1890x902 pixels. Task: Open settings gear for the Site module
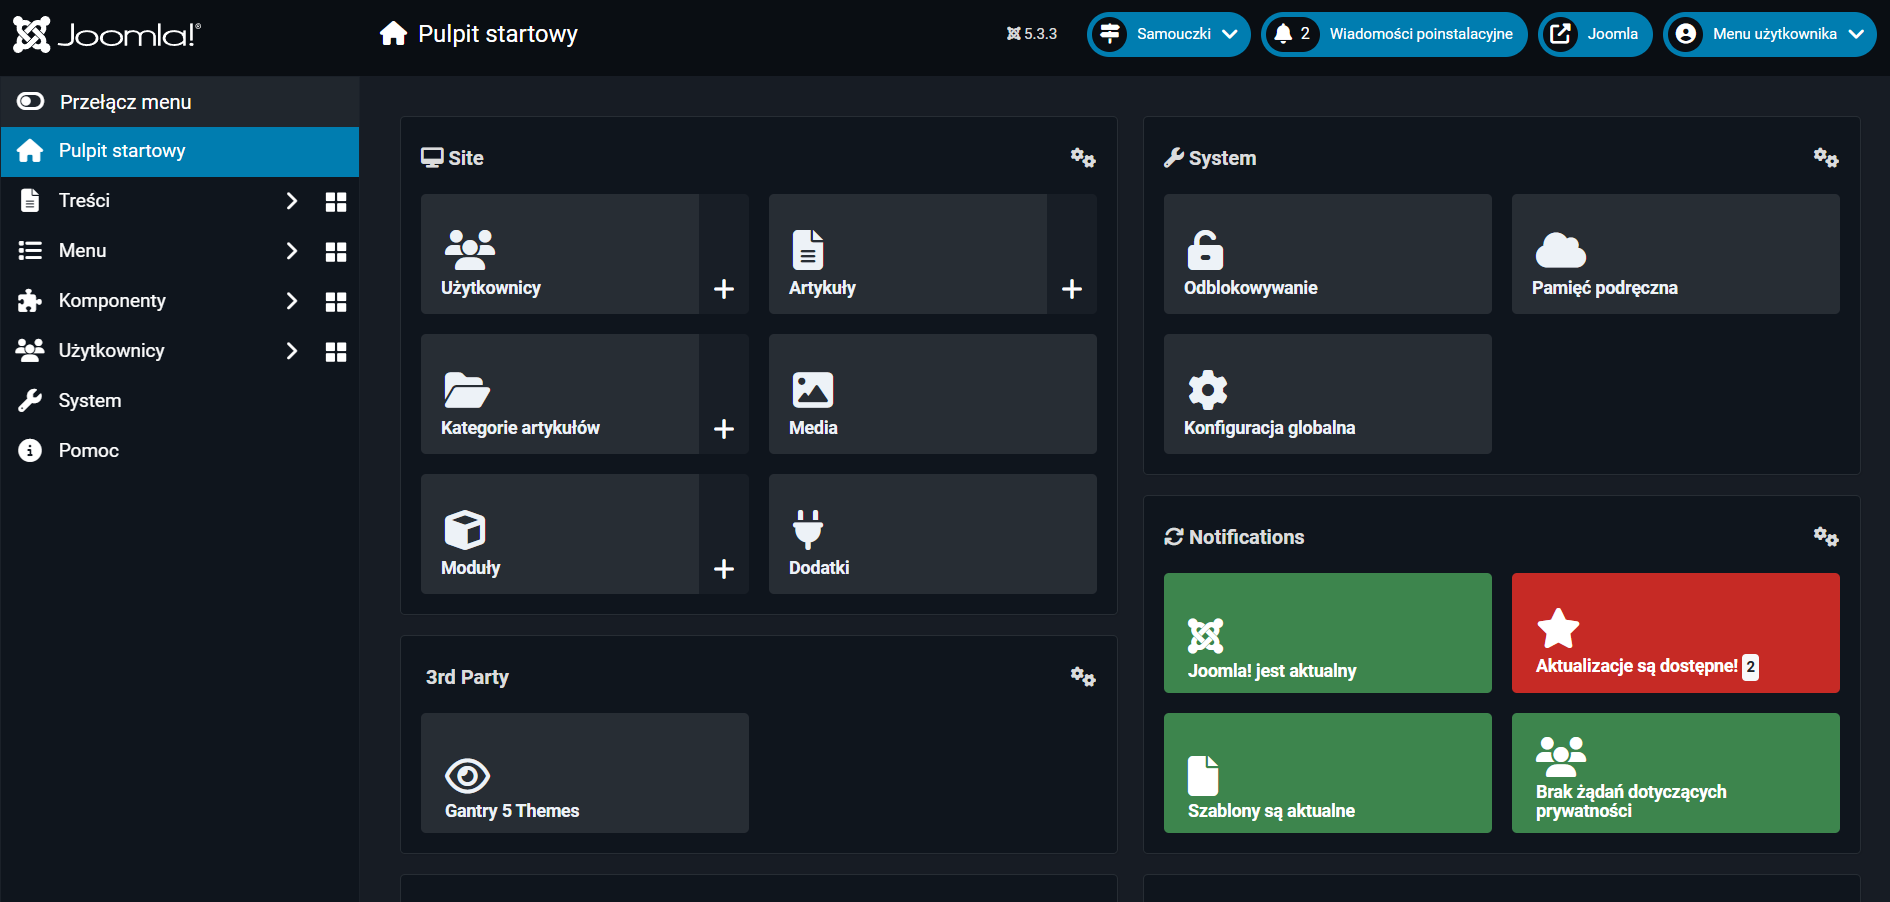point(1083,158)
